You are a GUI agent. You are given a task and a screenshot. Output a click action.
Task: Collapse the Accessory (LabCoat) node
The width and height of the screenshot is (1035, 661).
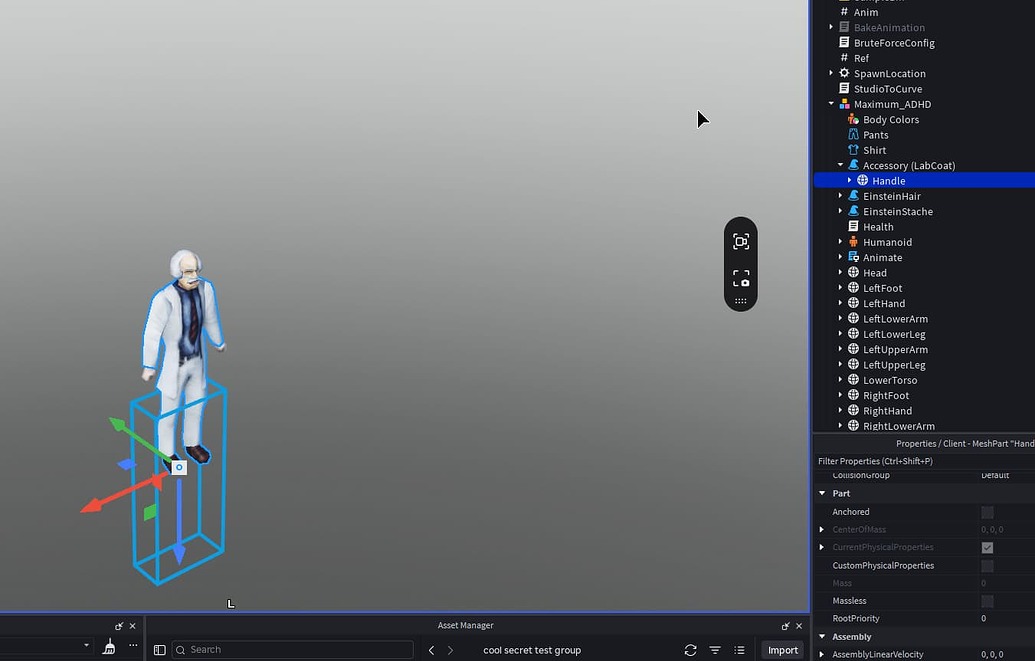pos(840,165)
